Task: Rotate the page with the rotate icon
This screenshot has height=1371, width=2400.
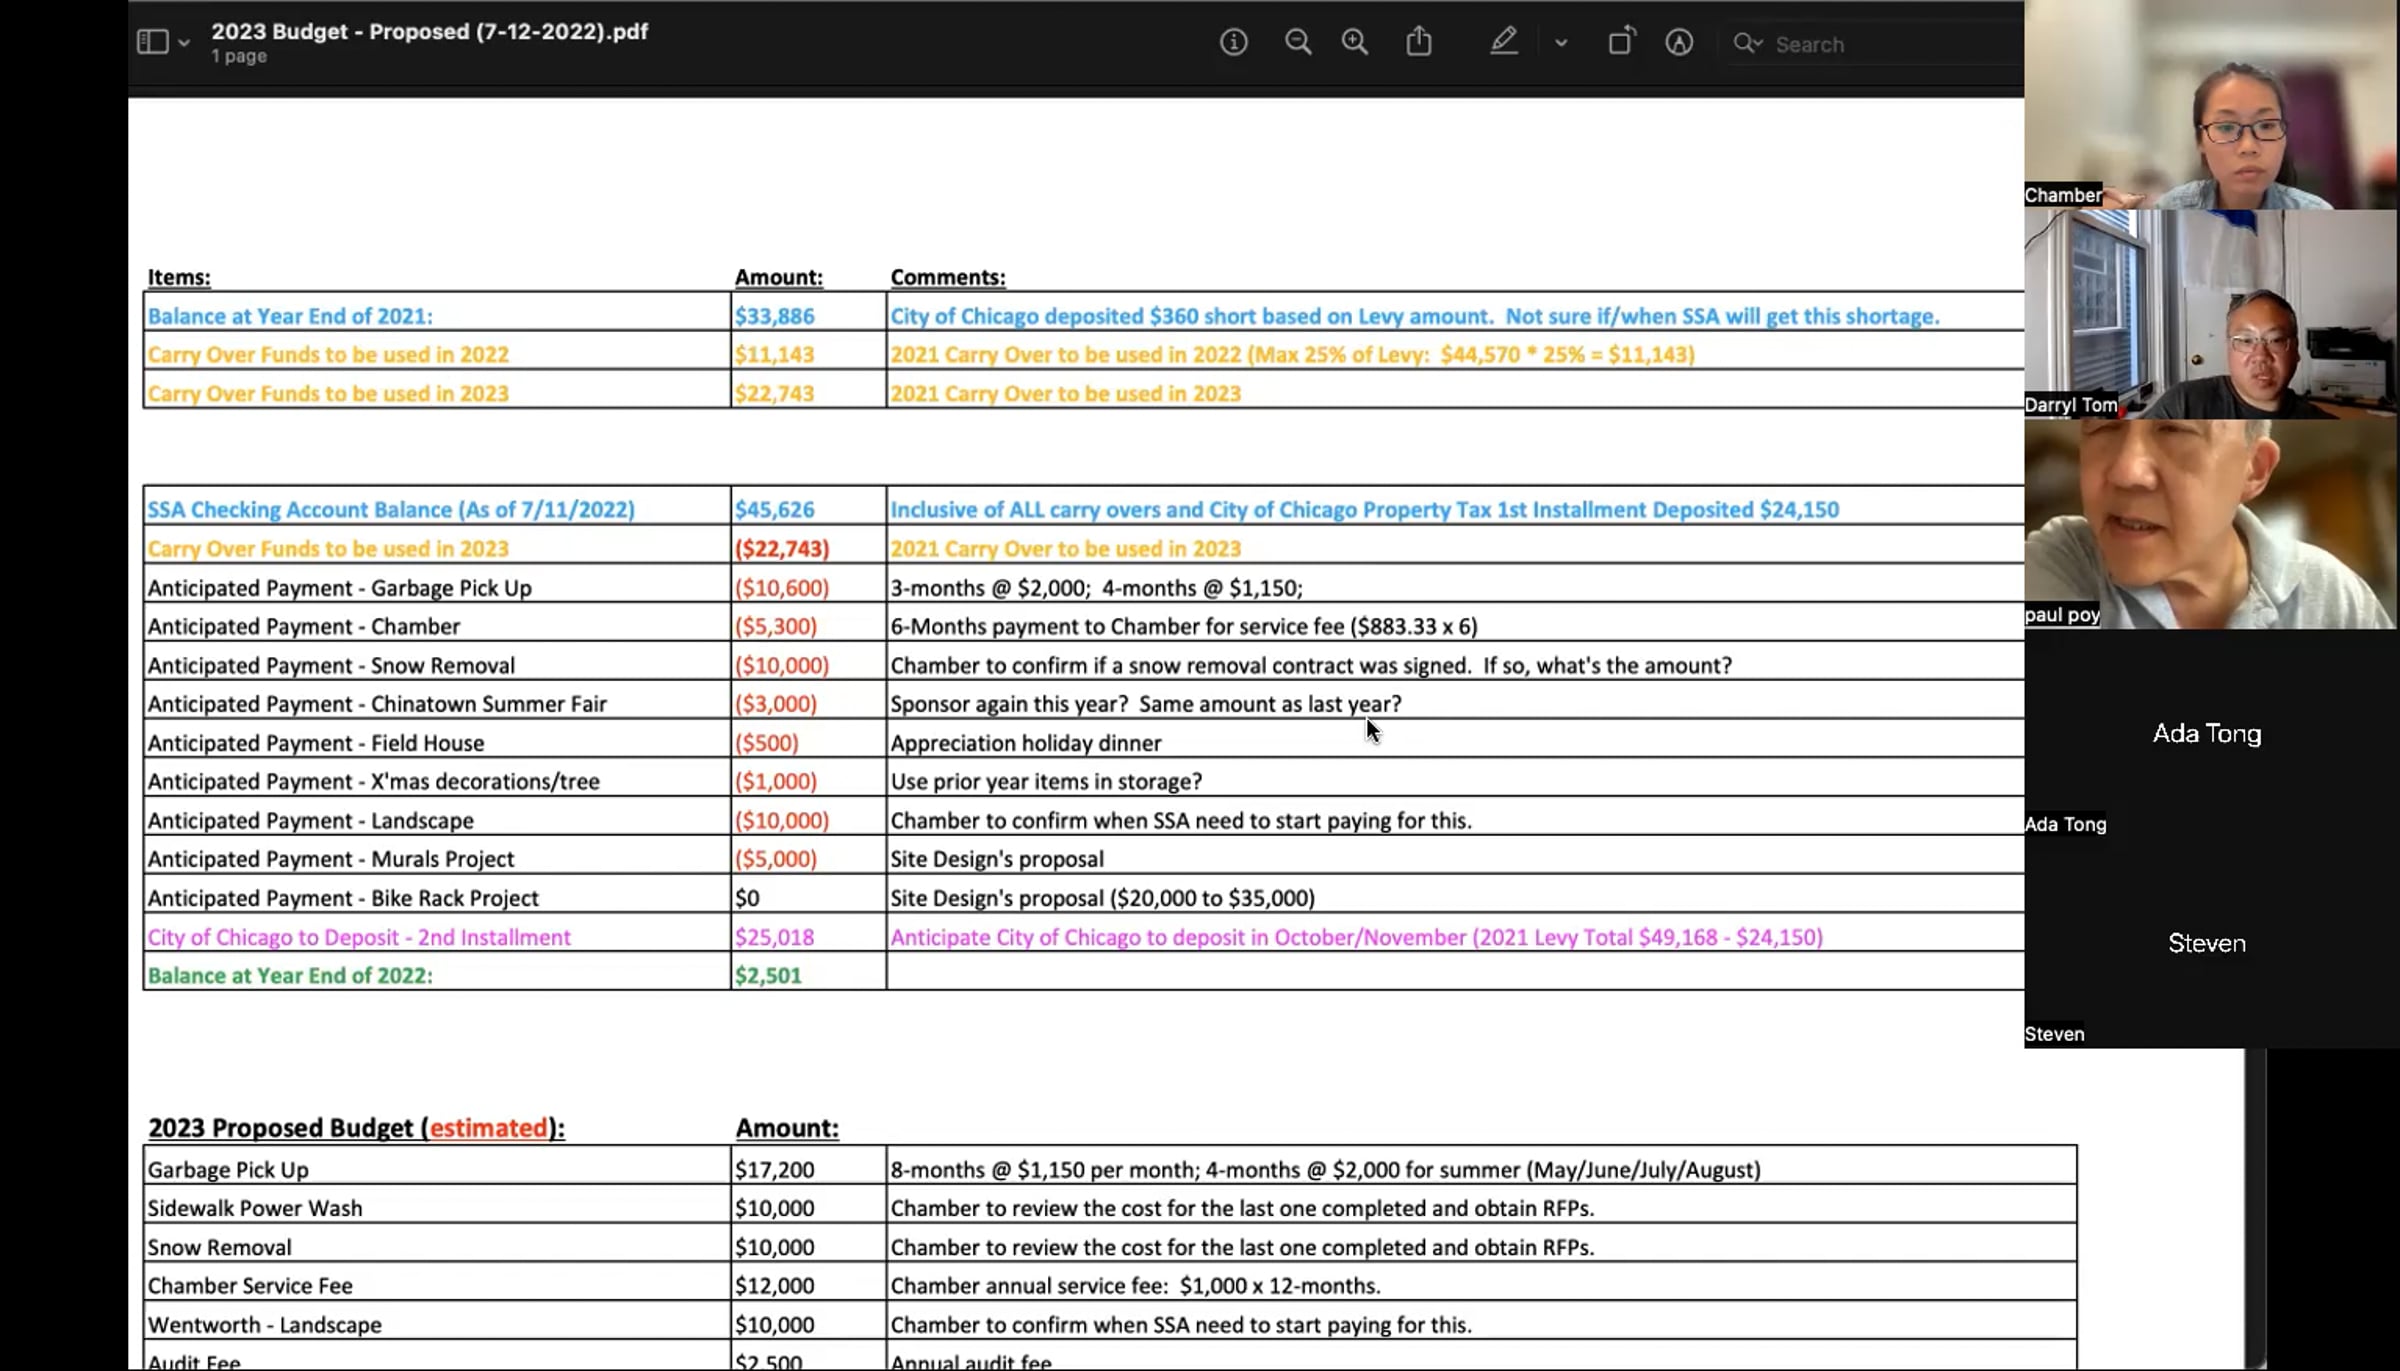Action: [x=1621, y=41]
